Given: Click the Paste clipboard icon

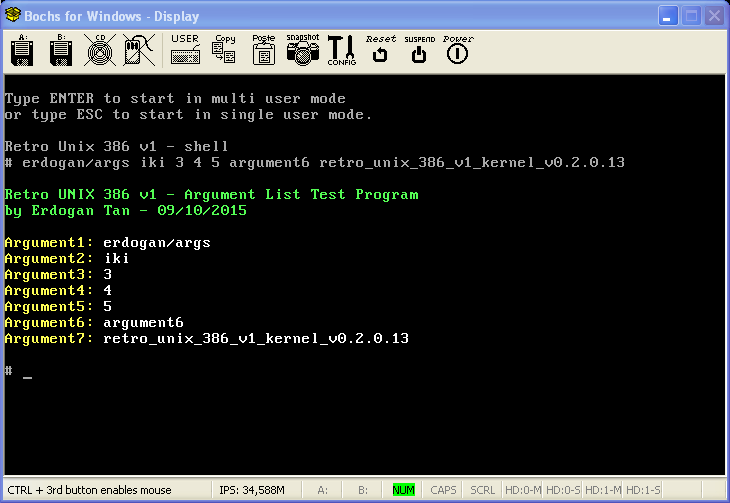Looking at the screenshot, I should (x=263, y=50).
